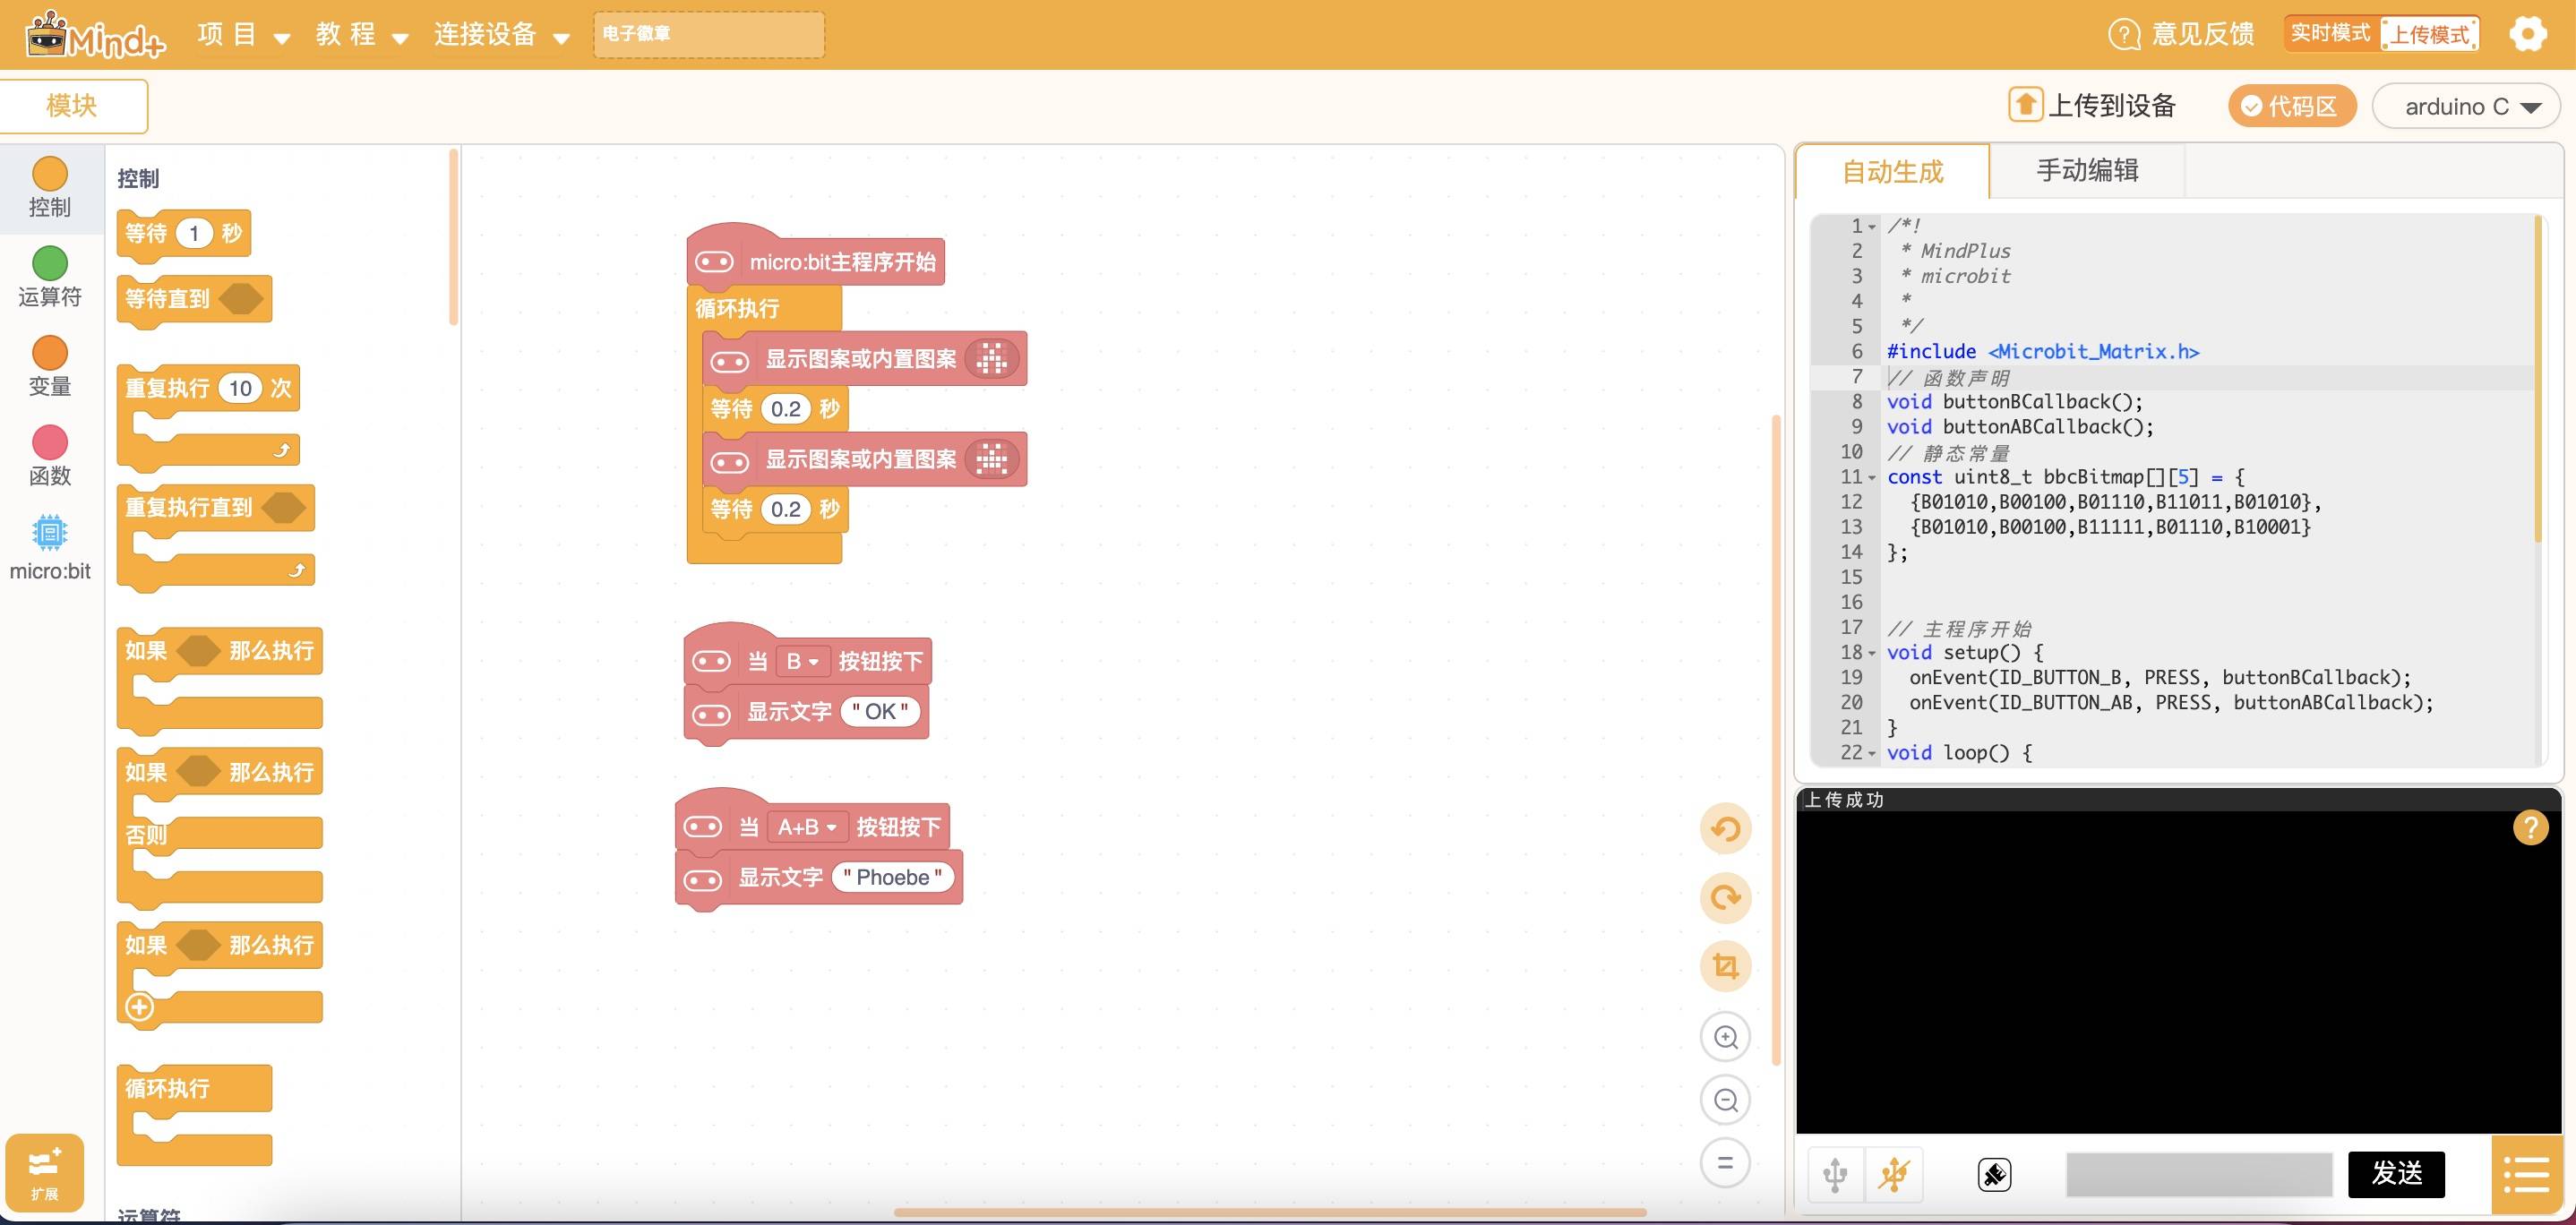This screenshot has width=2576, height=1225.
Task: Collapse code fold arrow at line 18
Action: (1872, 653)
